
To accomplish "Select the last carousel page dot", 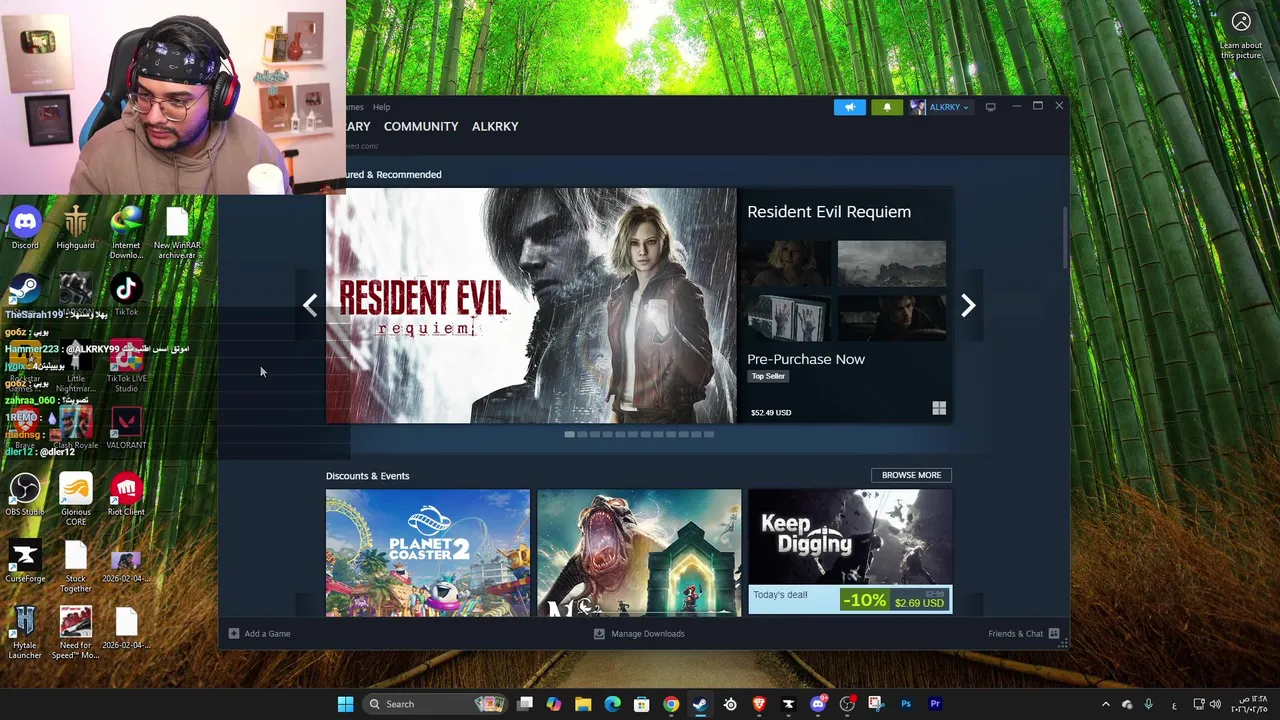I will [709, 434].
